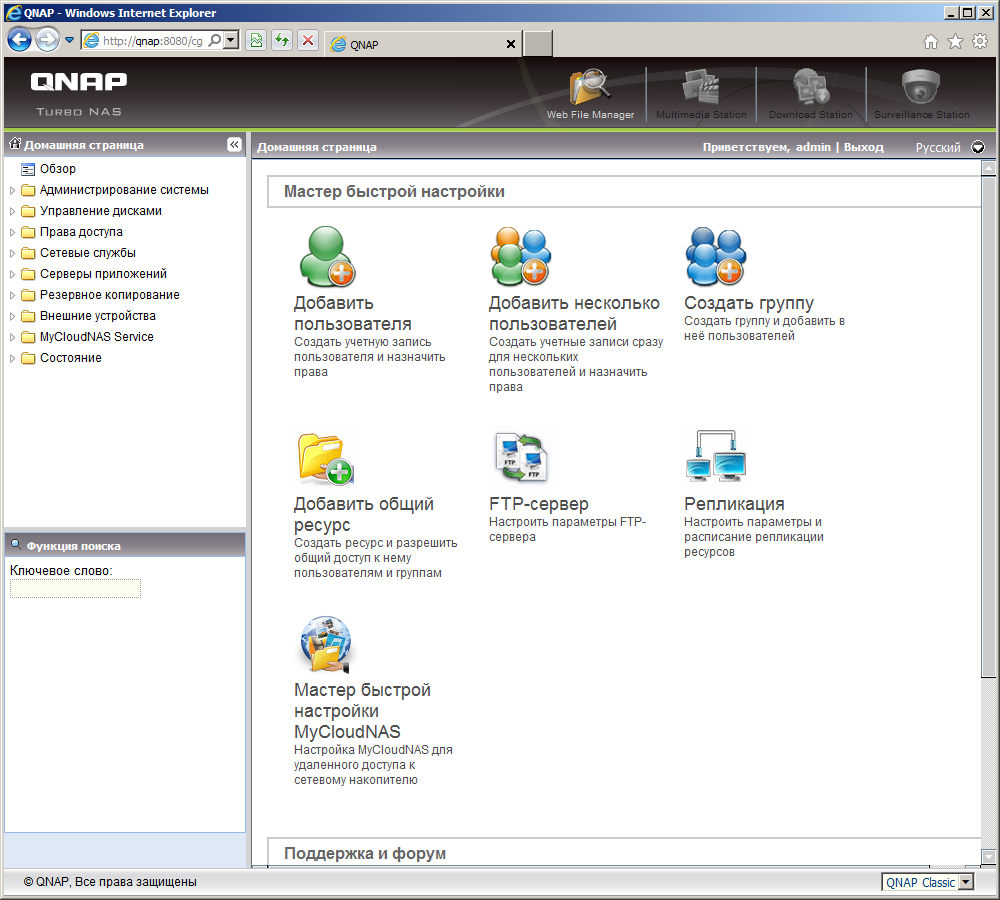Open Добавить несколько пользователей link
The width and height of the screenshot is (1000, 900).
point(574,313)
